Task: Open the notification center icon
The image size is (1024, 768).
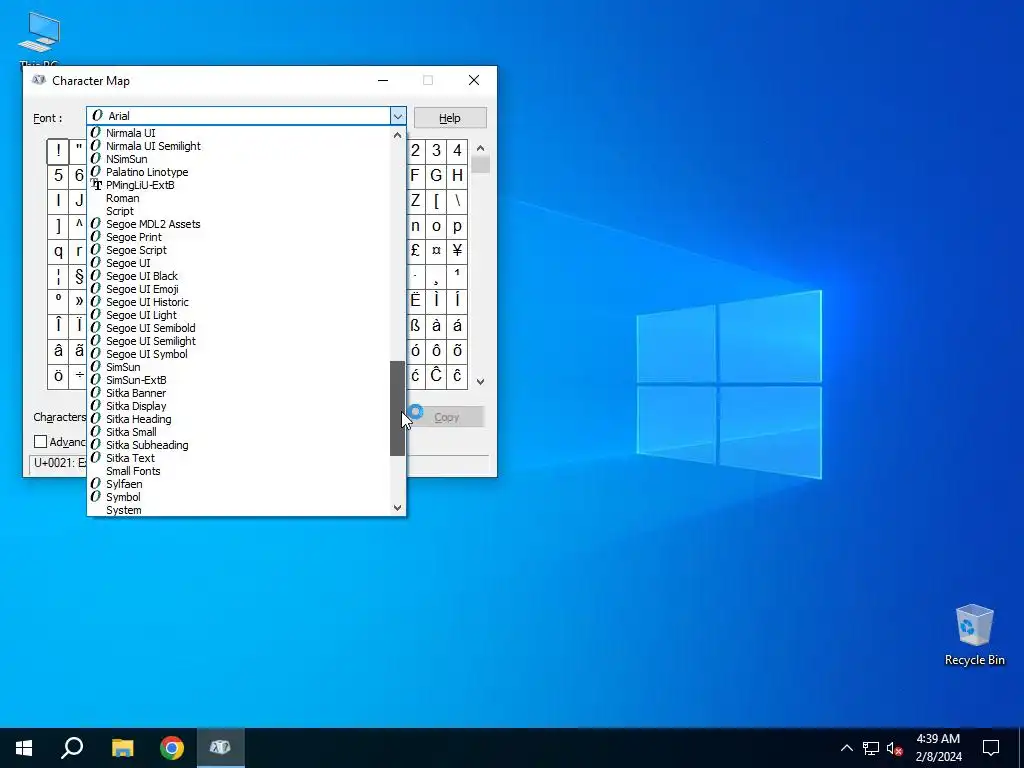Action: click(x=991, y=748)
